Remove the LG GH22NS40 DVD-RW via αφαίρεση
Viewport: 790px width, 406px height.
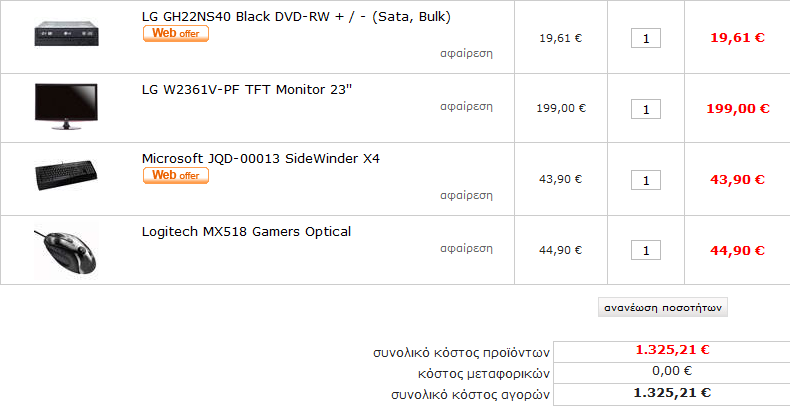coord(467,53)
